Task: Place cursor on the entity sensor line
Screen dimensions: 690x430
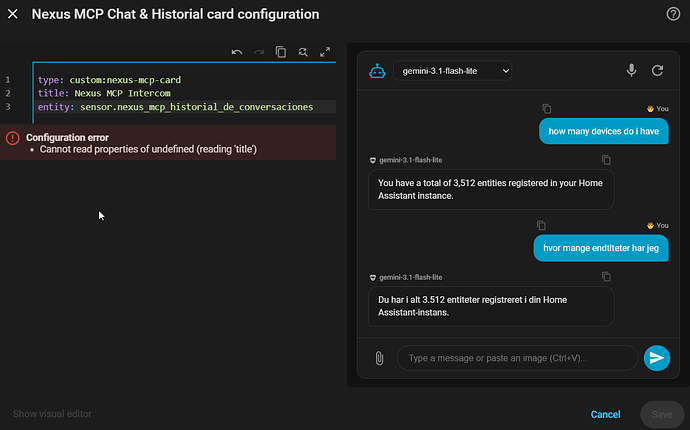Action: [176, 107]
